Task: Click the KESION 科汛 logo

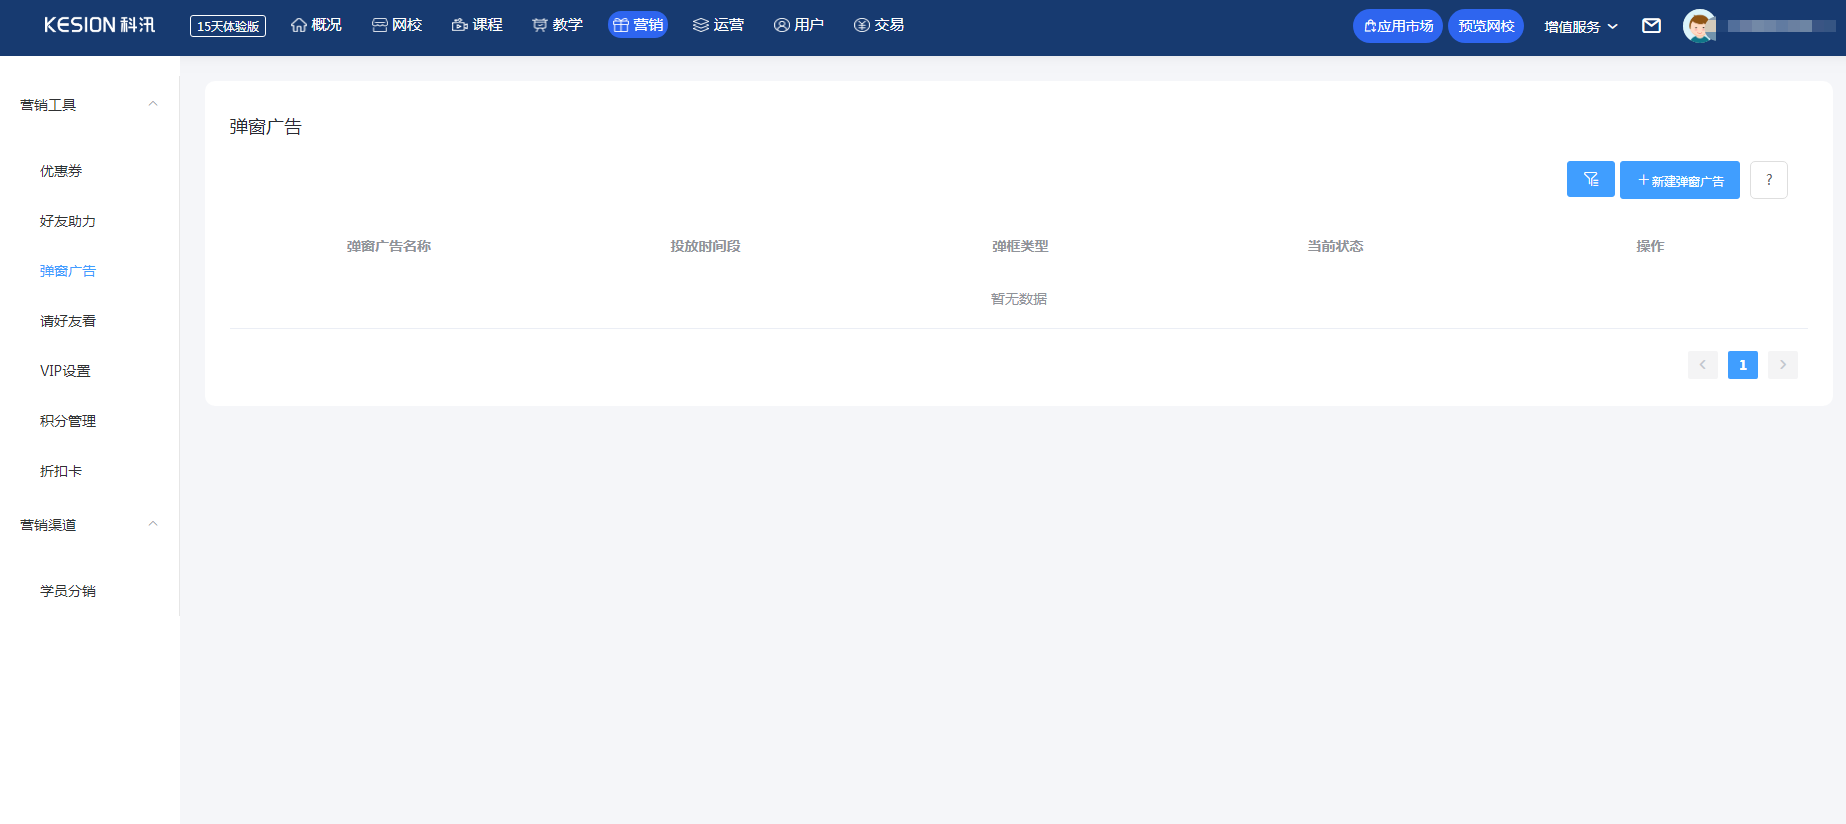Action: point(99,25)
